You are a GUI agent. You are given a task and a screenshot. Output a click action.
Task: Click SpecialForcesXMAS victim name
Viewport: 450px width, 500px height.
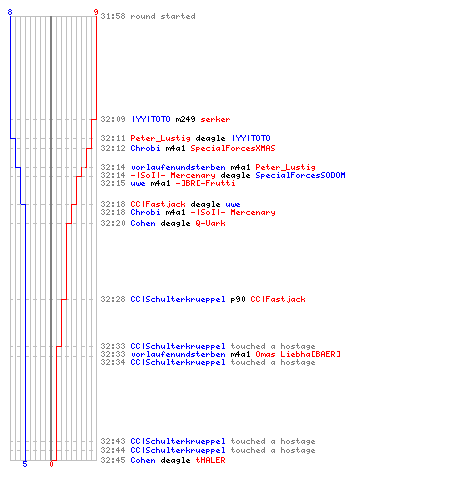(233, 148)
